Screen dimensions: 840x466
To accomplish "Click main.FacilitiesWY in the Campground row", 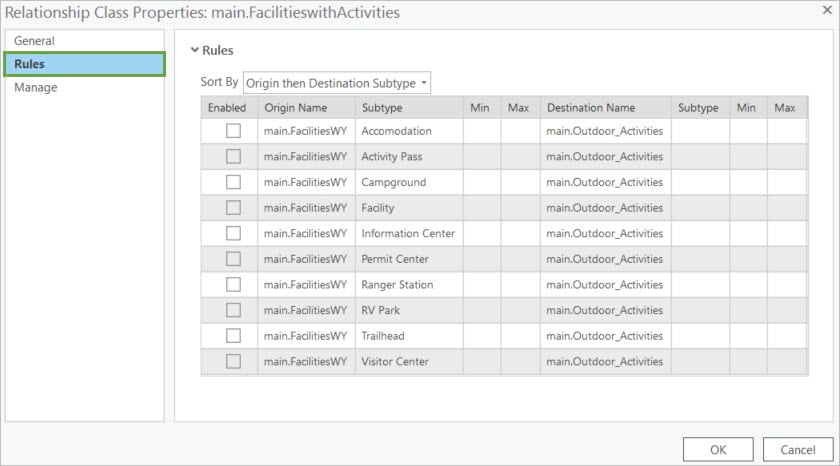I will click(x=305, y=182).
